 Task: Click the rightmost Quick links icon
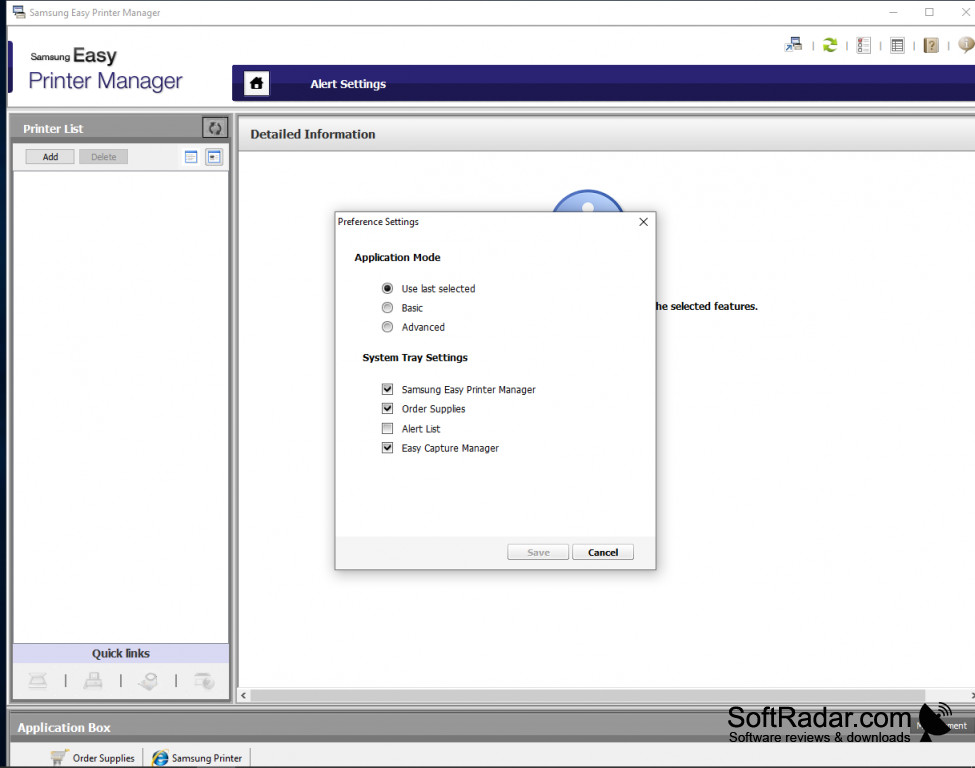click(204, 681)
